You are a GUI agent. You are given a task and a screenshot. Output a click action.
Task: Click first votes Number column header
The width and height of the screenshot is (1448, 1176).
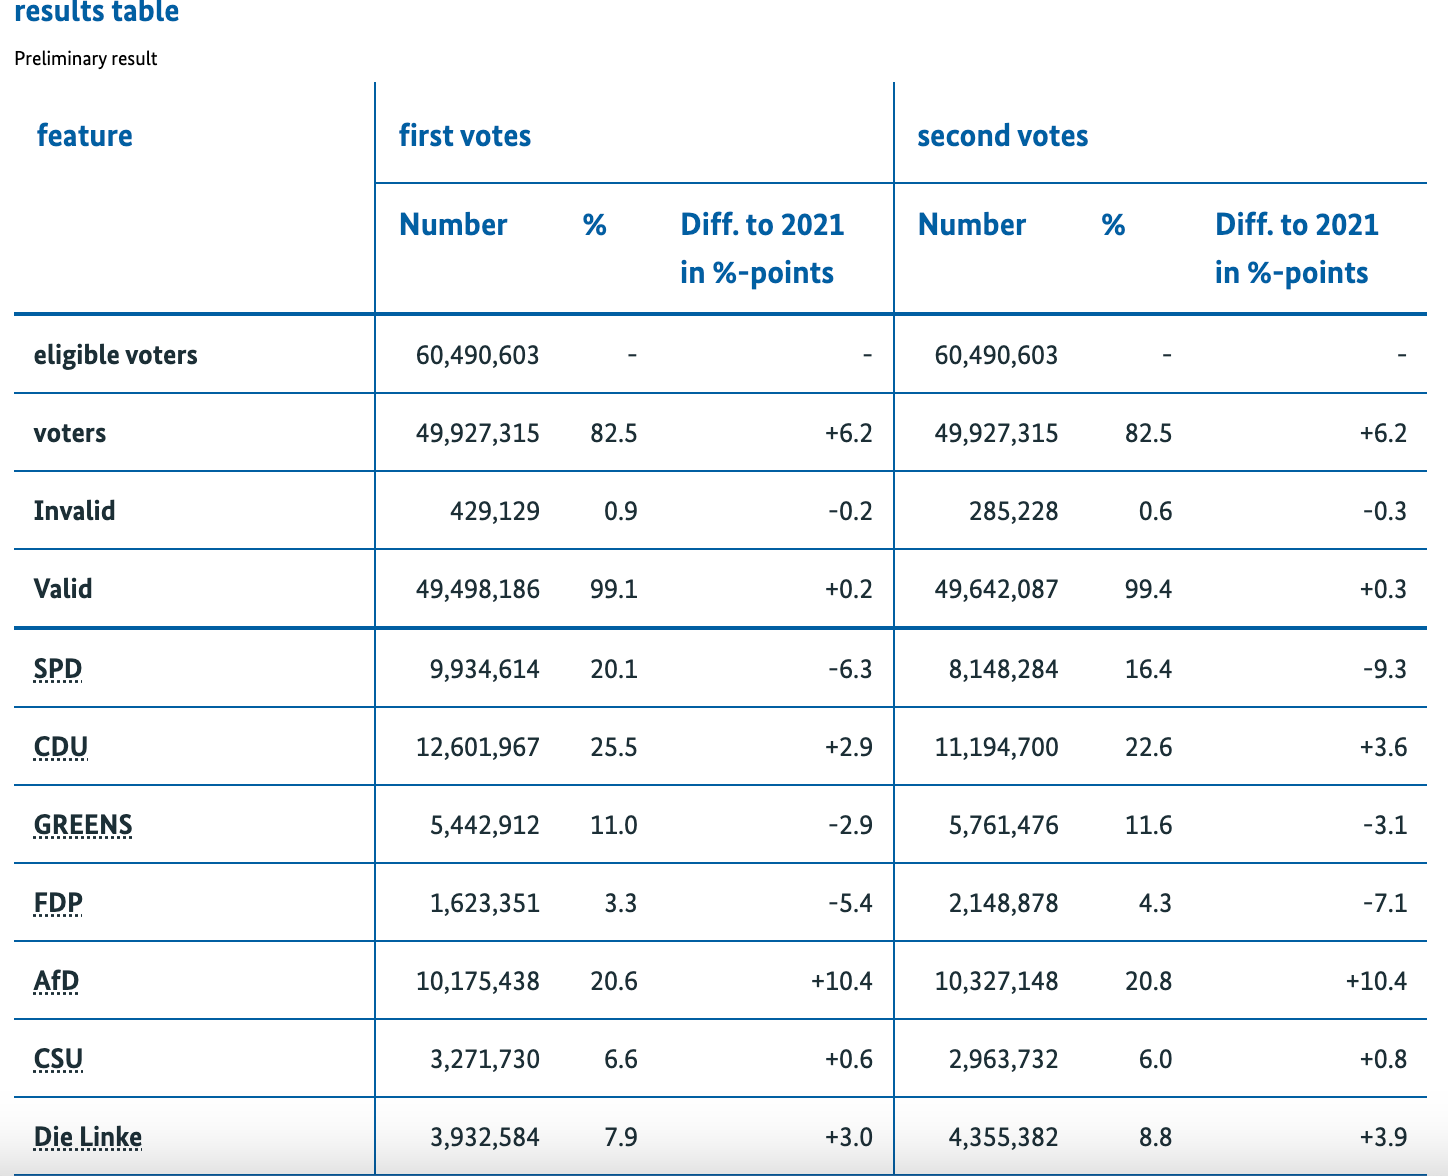453,224
